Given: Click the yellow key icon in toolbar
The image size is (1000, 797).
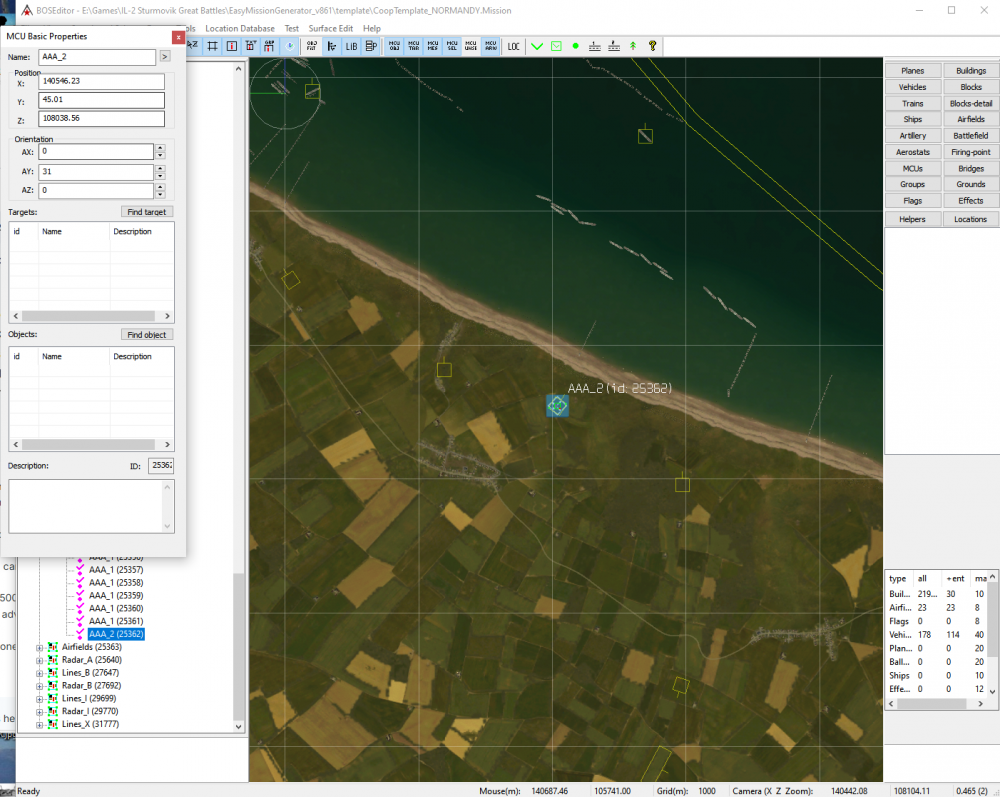Looking at the screenshot, I should (x=652, y=46).
